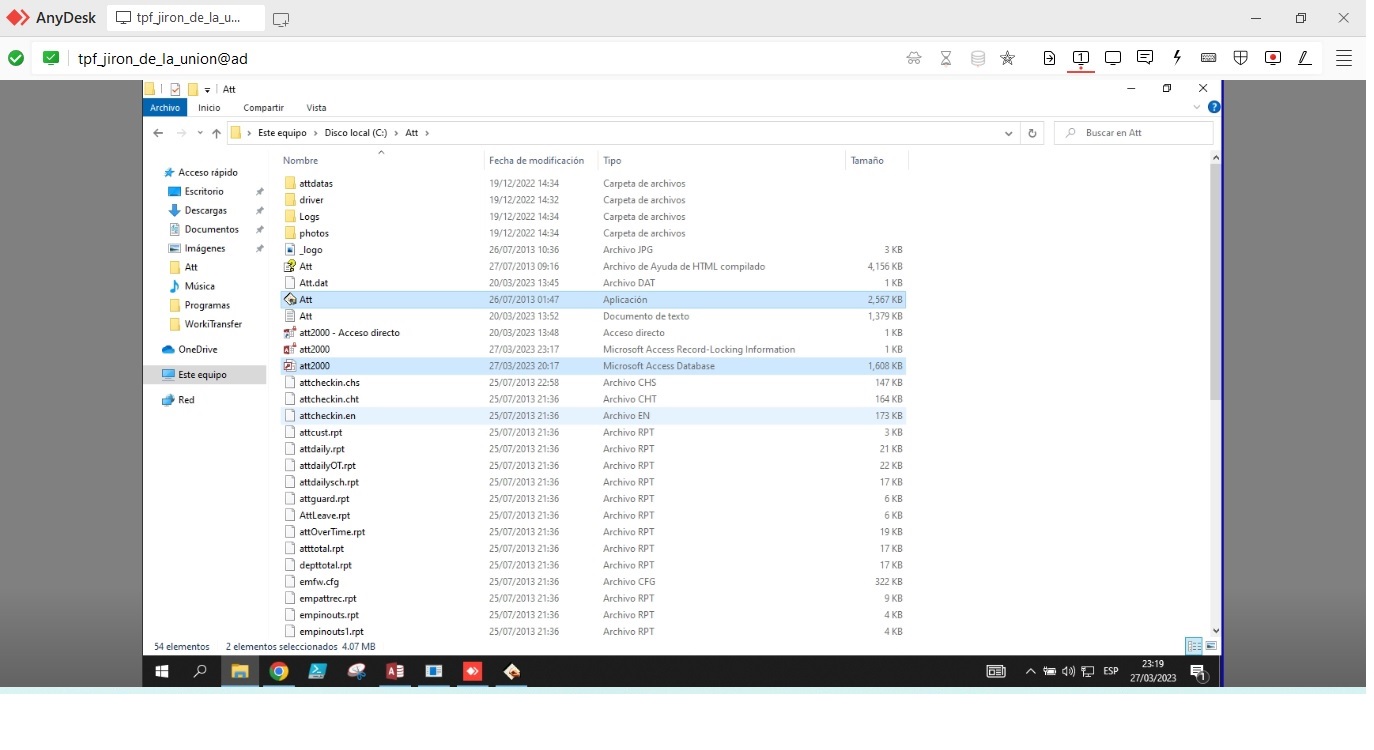1374x750 pixels.
Task: Select Descargas in navigation pane
Action: (205, 210)
